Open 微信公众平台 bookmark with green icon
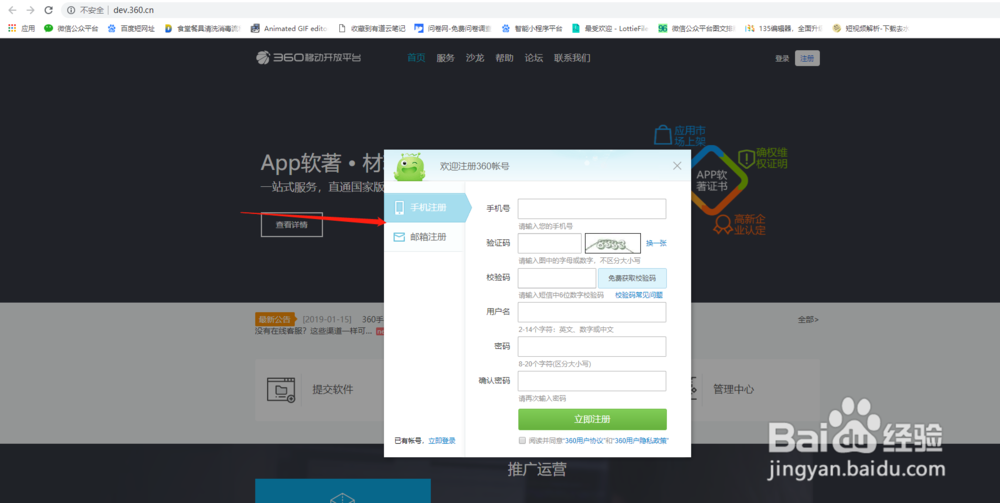The width and height of the screenshot is (1000, 503). click(71, 28)
